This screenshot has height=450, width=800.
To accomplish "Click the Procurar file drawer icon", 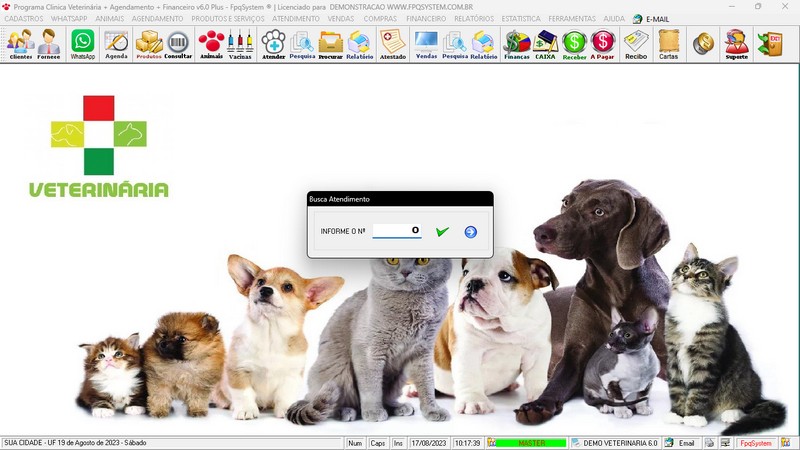I will click(331, 44).
